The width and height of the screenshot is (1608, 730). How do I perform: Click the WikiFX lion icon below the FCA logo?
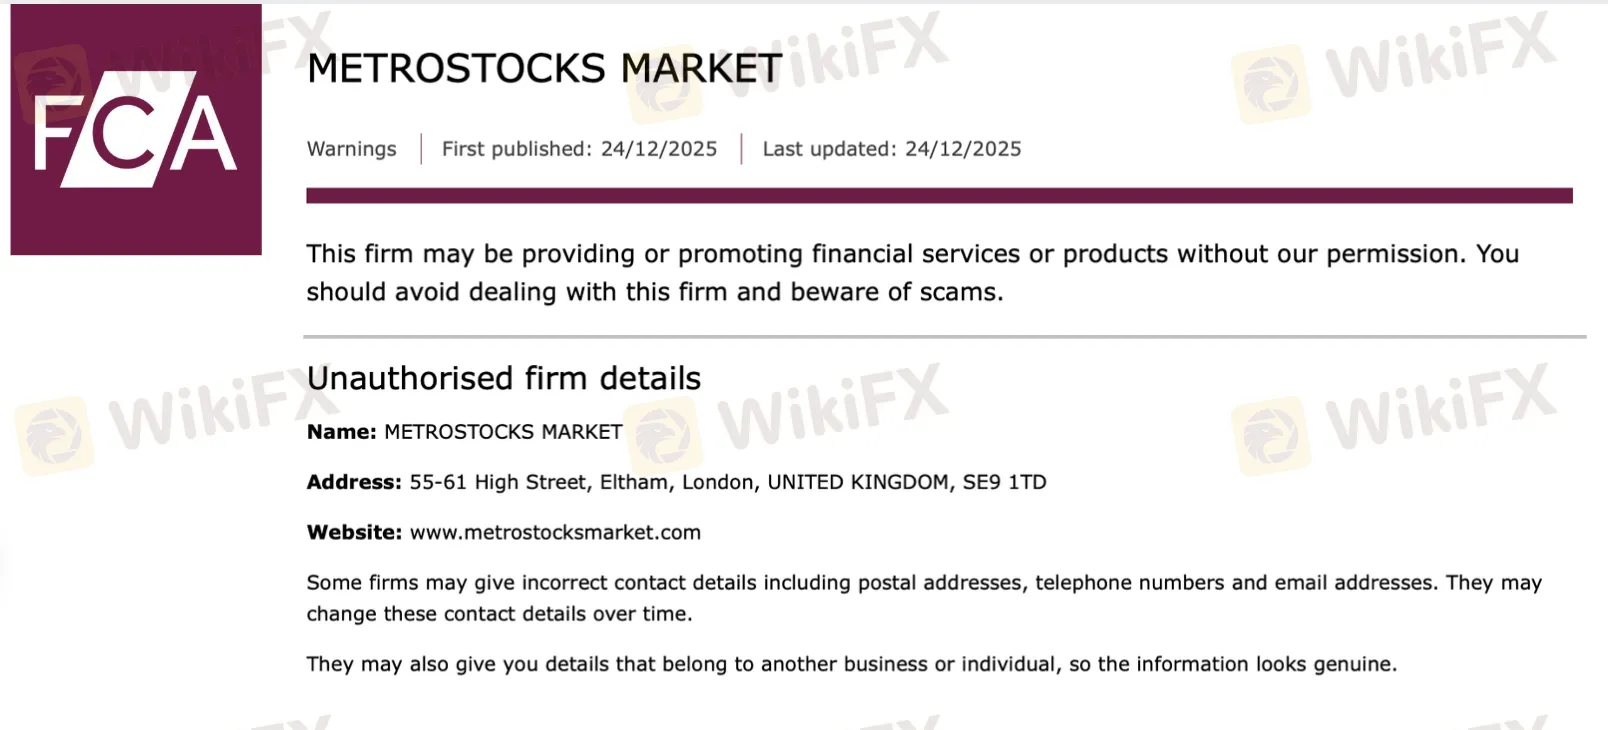click(55, 435)
